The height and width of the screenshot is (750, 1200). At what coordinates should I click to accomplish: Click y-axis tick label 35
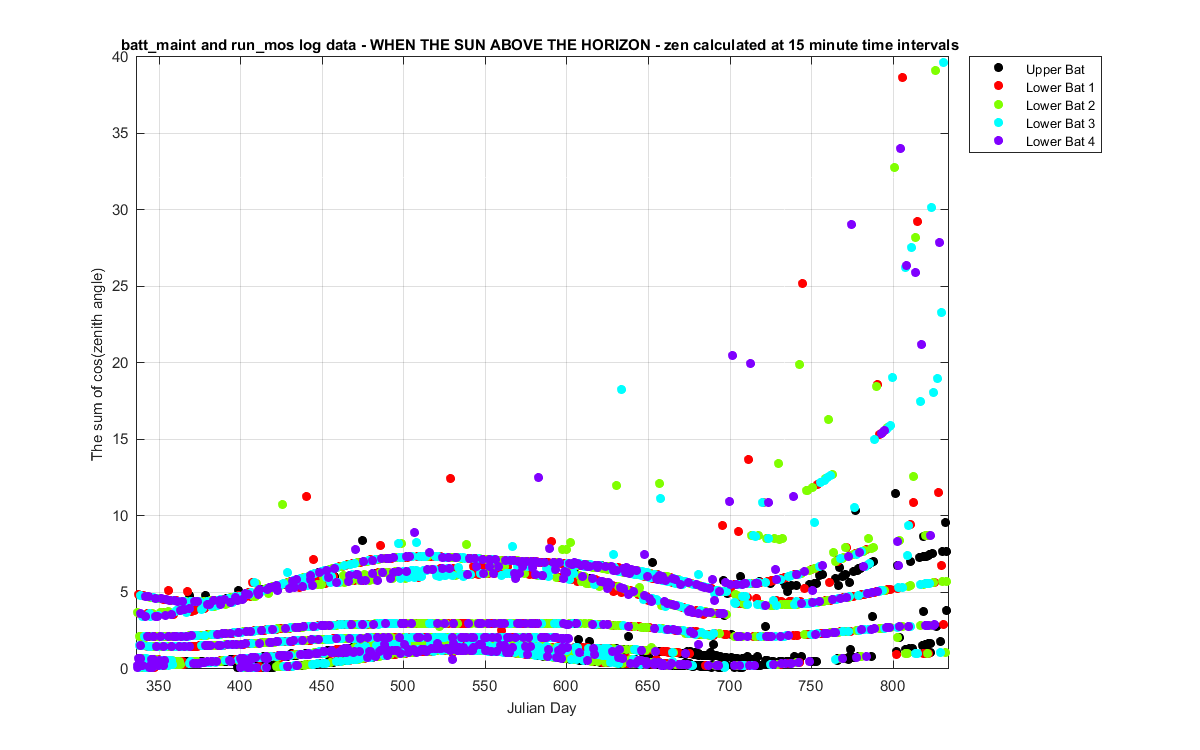[x=121, y=133]
